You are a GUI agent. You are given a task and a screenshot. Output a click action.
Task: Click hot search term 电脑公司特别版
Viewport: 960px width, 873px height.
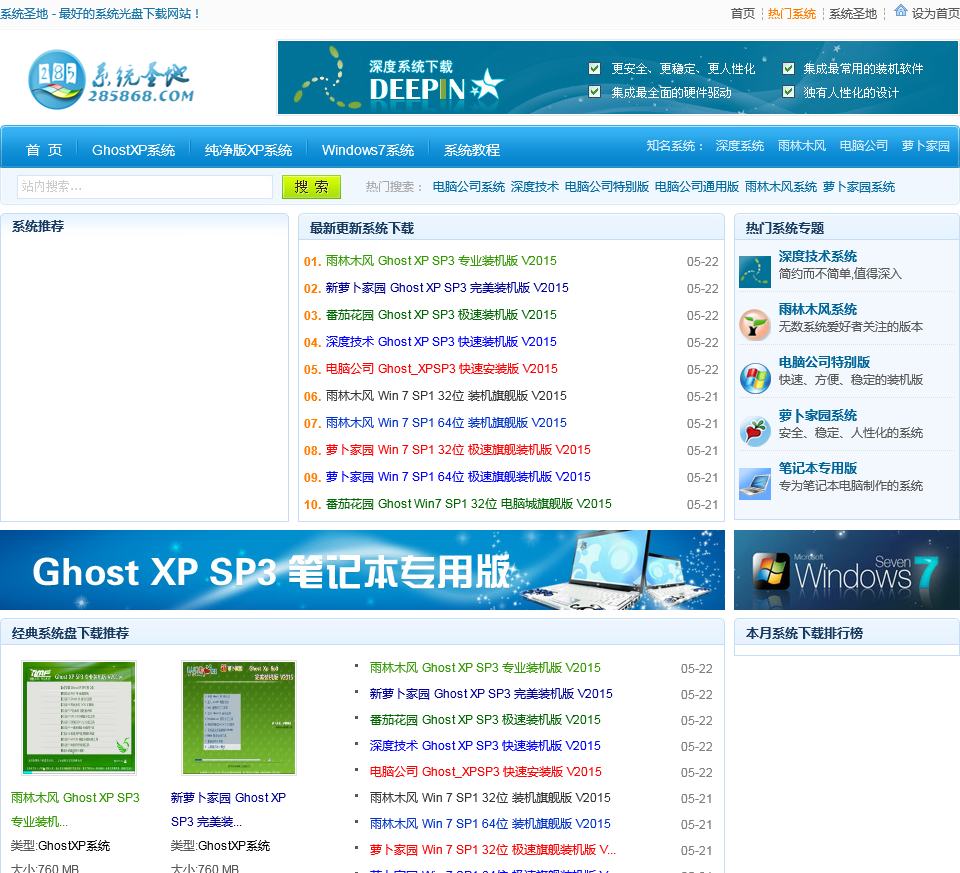click(606, 187)
